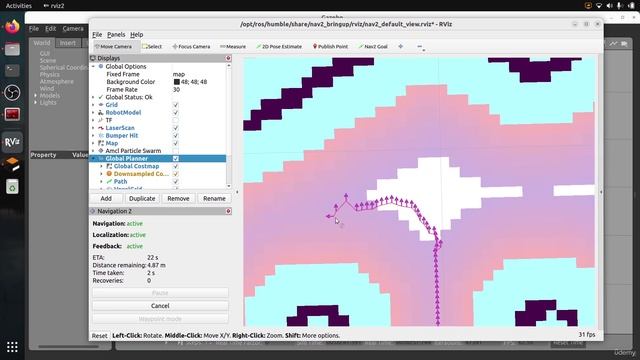Click the Reset button in status bar
The height and width of the screenshot is (360, 640).
[99, 336]
